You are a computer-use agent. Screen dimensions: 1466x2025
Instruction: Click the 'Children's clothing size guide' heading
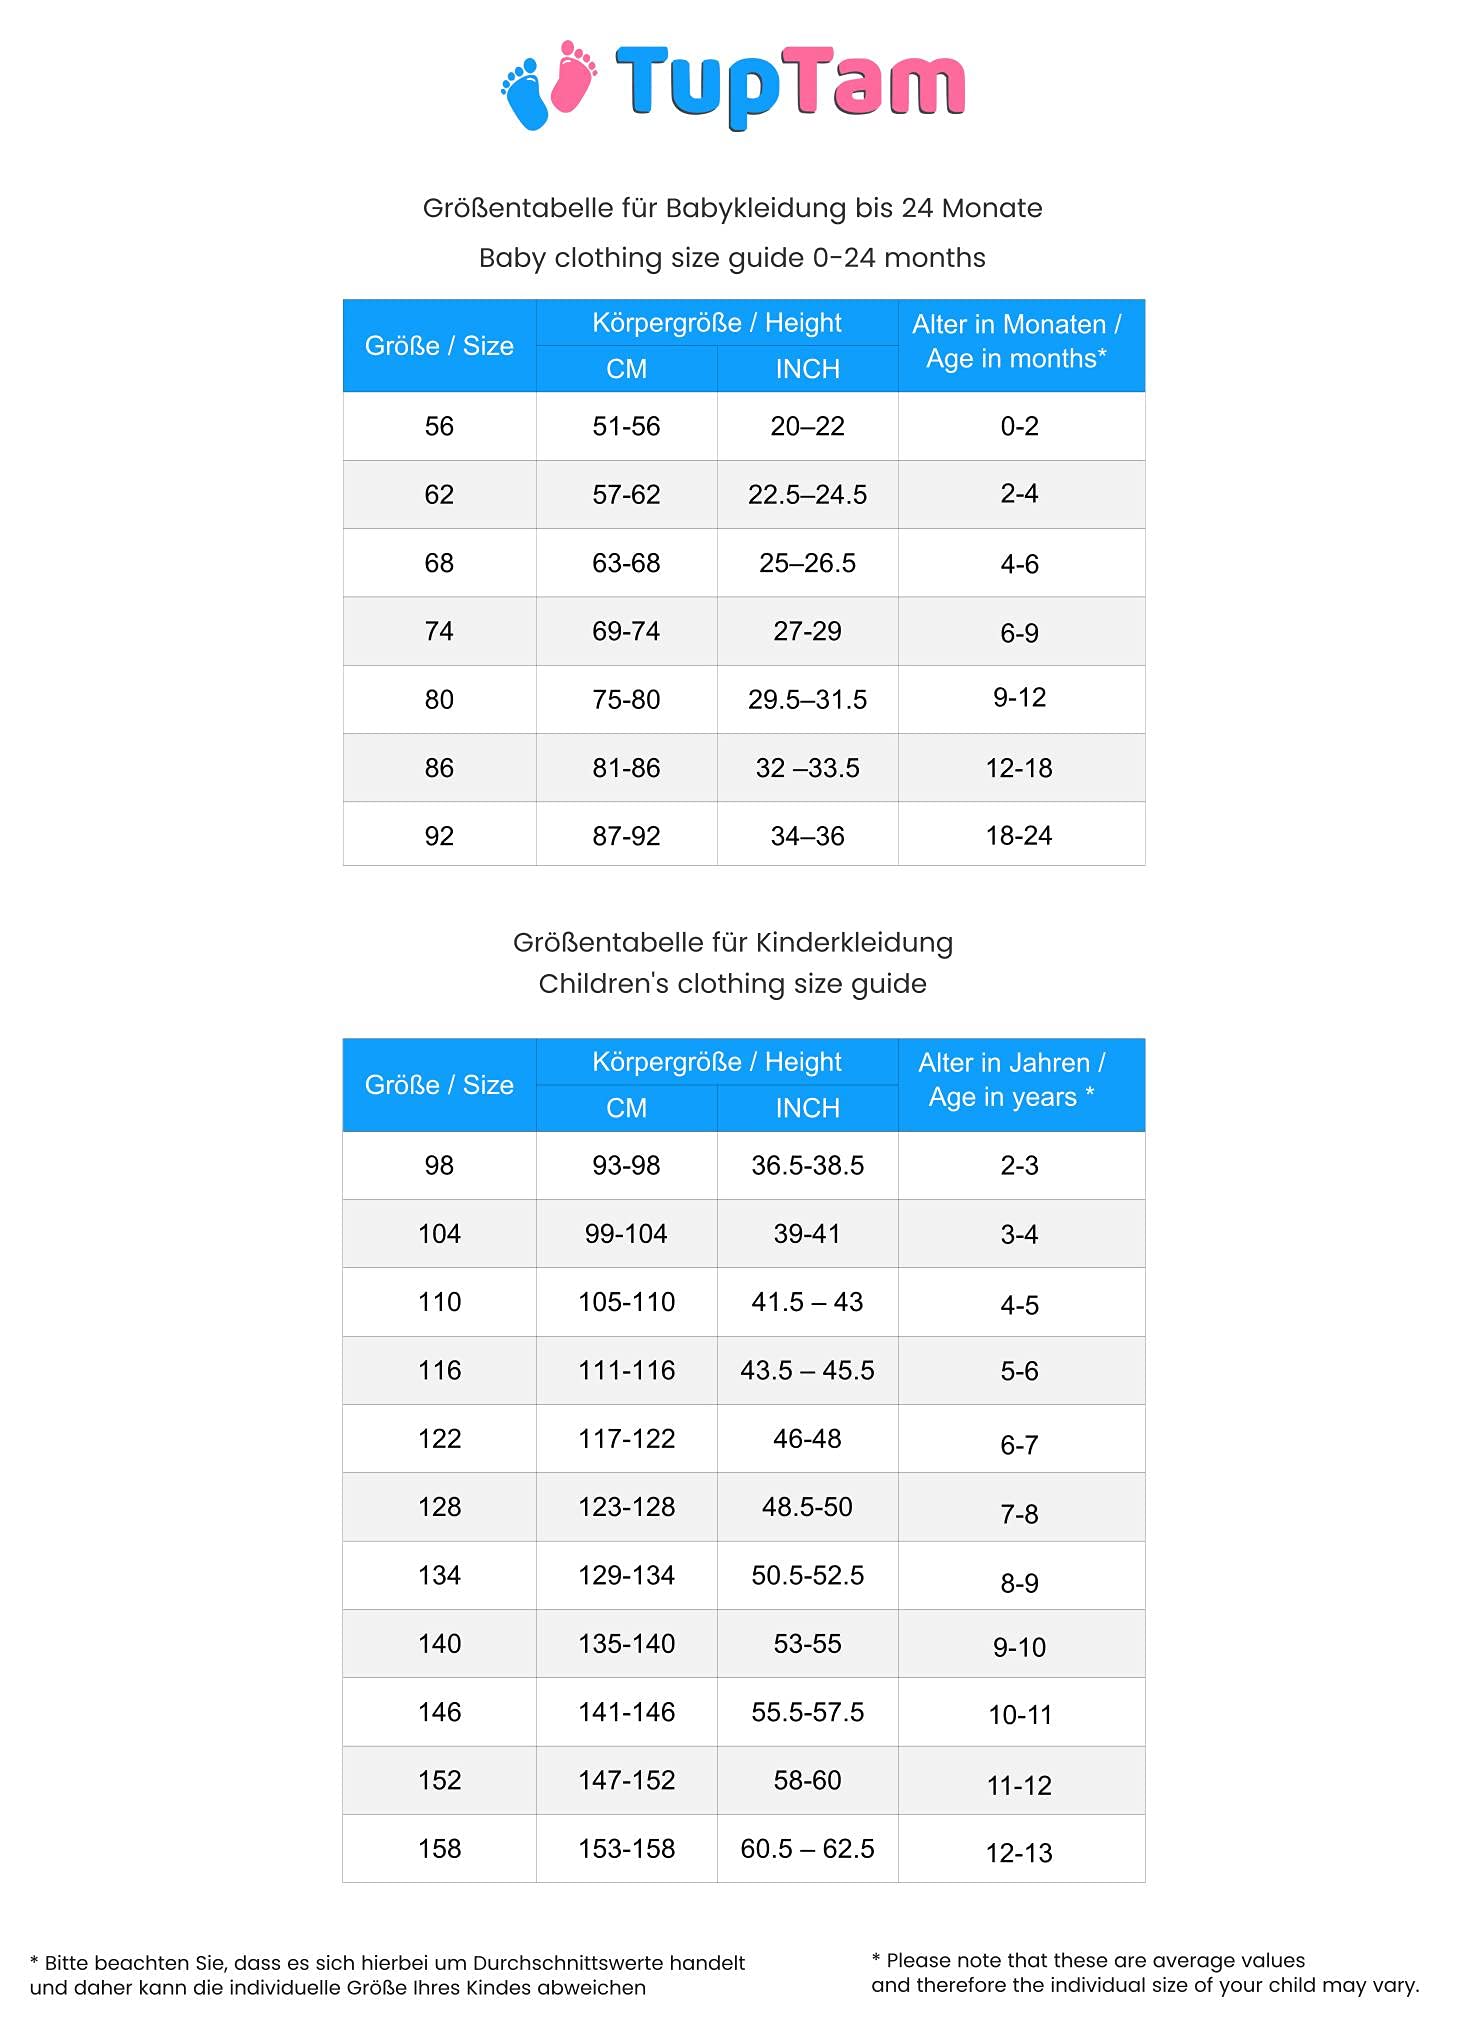732,984
